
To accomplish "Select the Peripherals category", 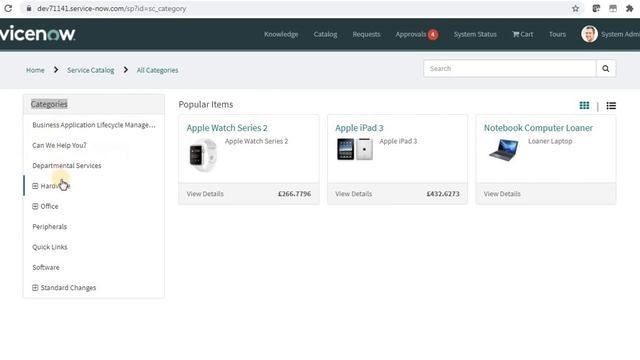I will tap(49, 227).
